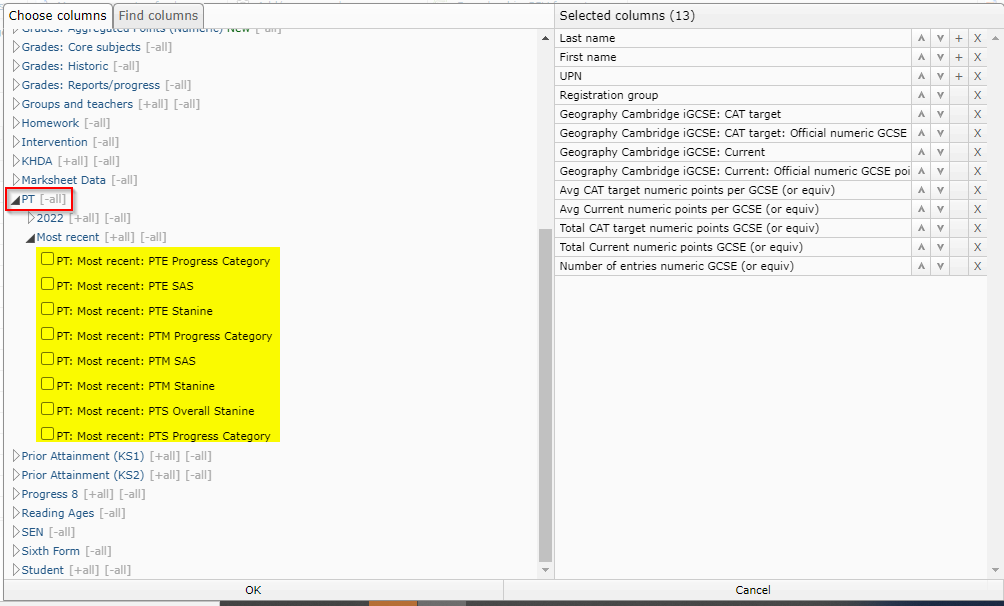The height and width of the screenshot is (606, 1004).
Task: Collapse the PT tree node
Action: point(15,201)
